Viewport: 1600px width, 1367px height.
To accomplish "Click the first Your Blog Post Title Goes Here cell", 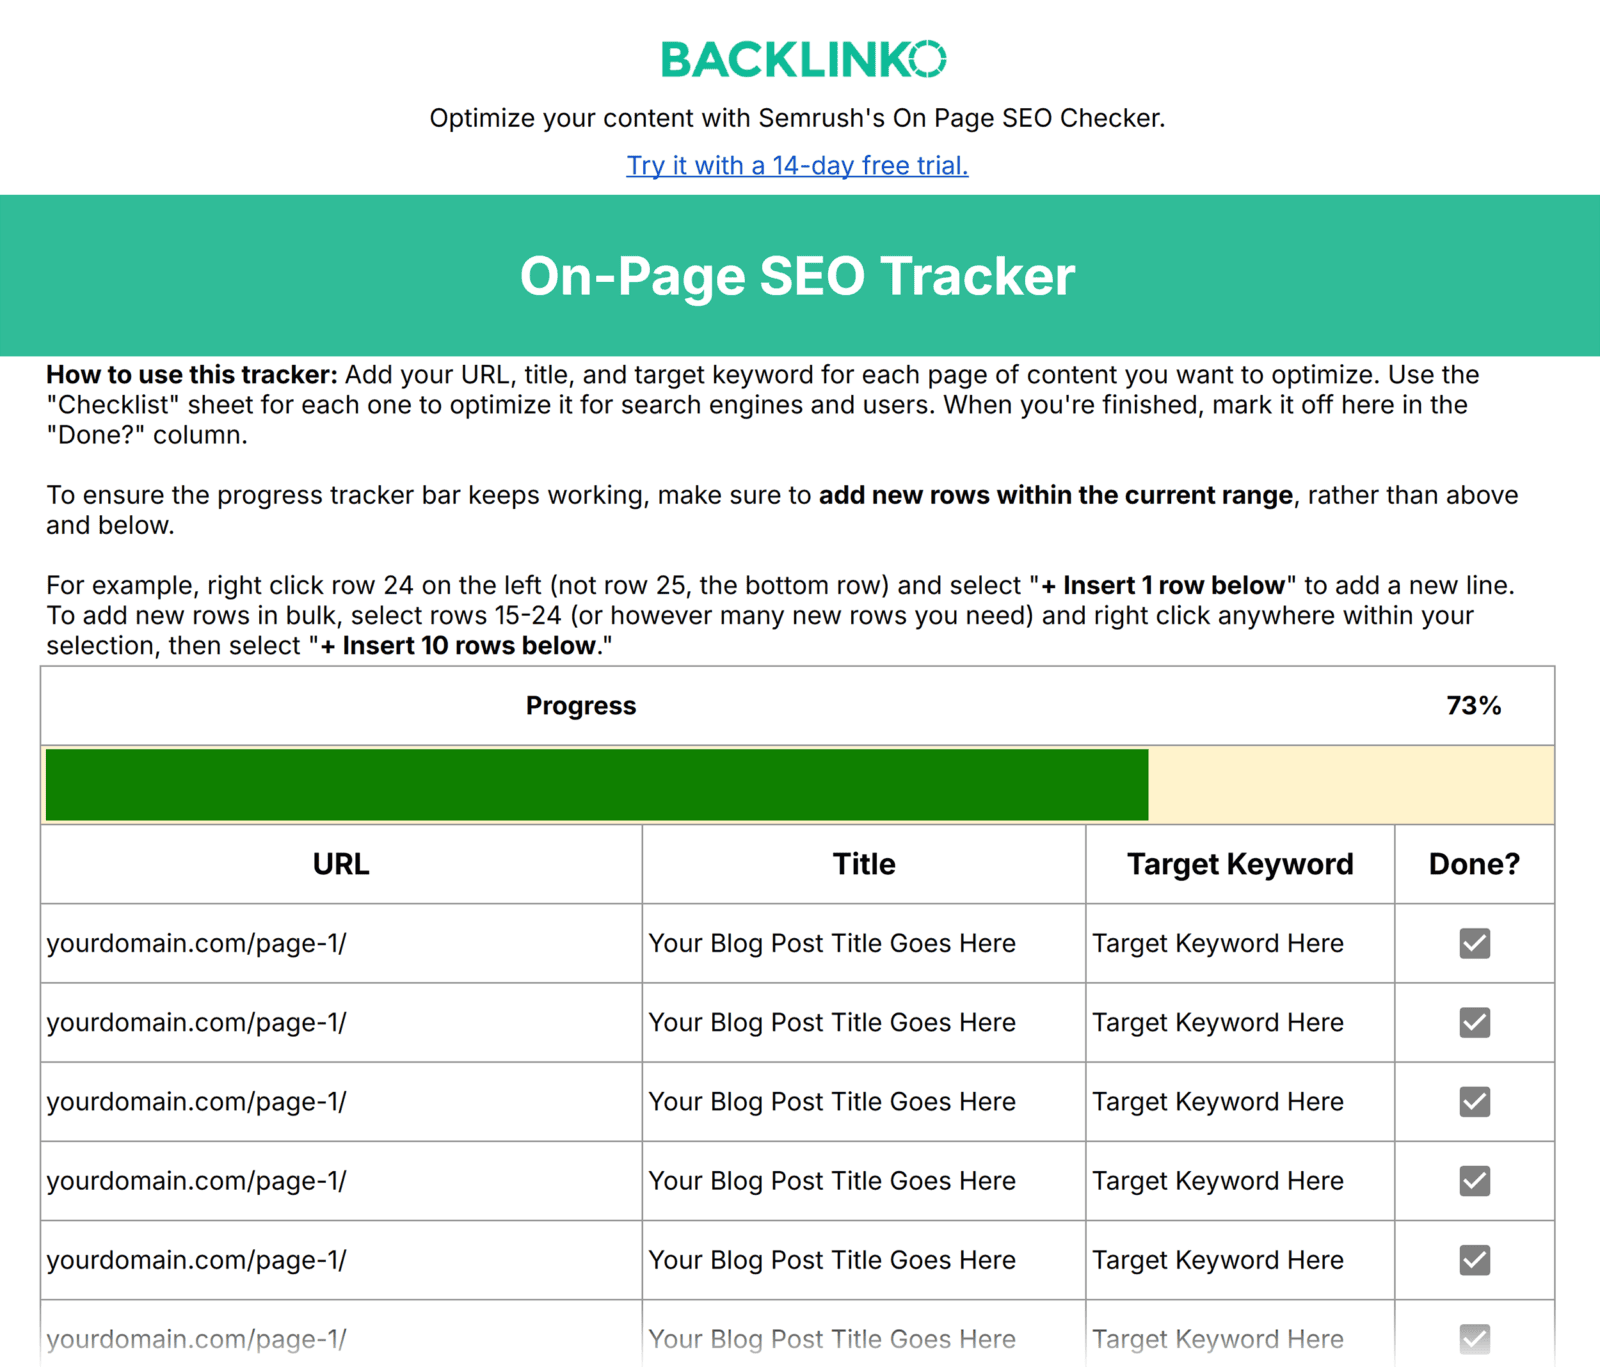I will [x=832, y=942].
